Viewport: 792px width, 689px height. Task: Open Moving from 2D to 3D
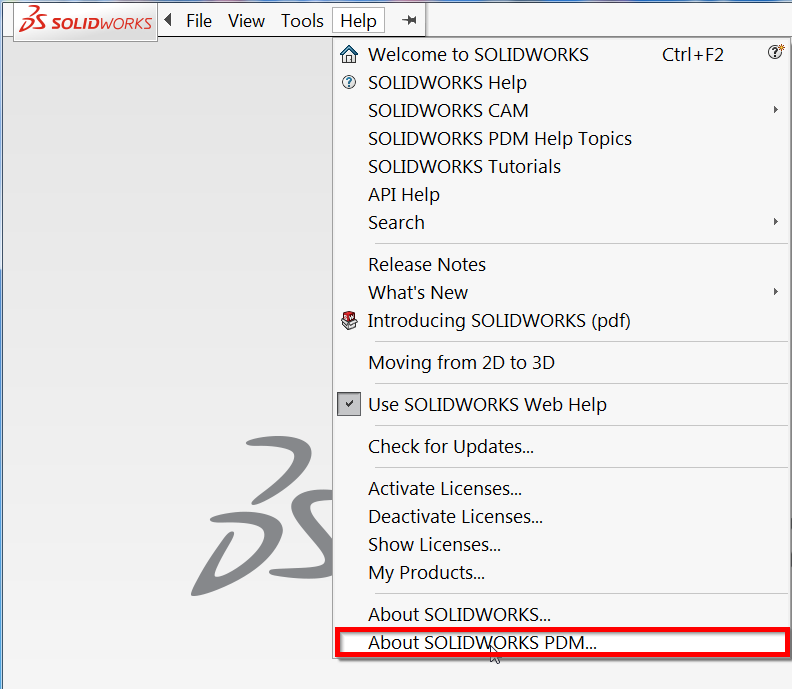pos(461,362)
